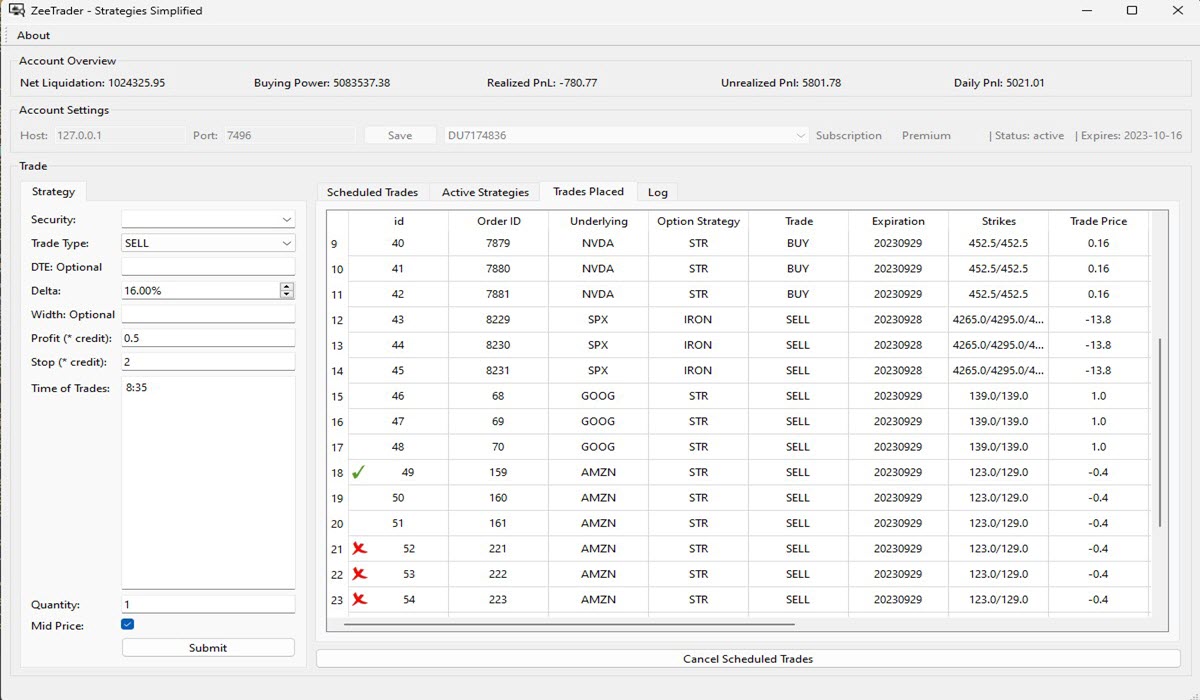1200x700 pixels.
Task: Increase the Delta value with stepper arrow
Action: click(x=287, y=286)
